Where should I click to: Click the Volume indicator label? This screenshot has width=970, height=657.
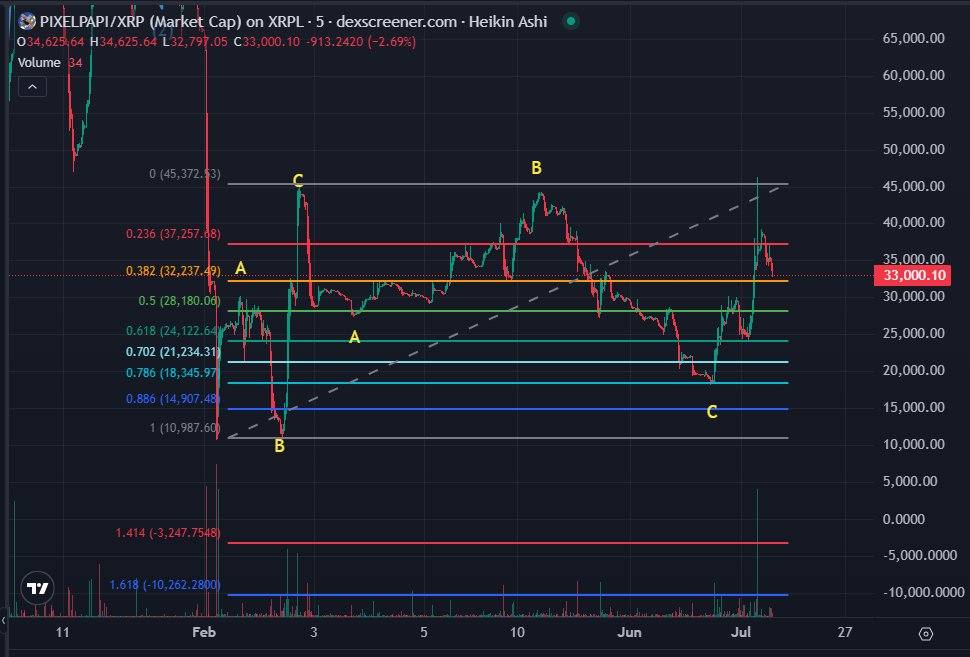pyautogui.click(x=39, y=62)
